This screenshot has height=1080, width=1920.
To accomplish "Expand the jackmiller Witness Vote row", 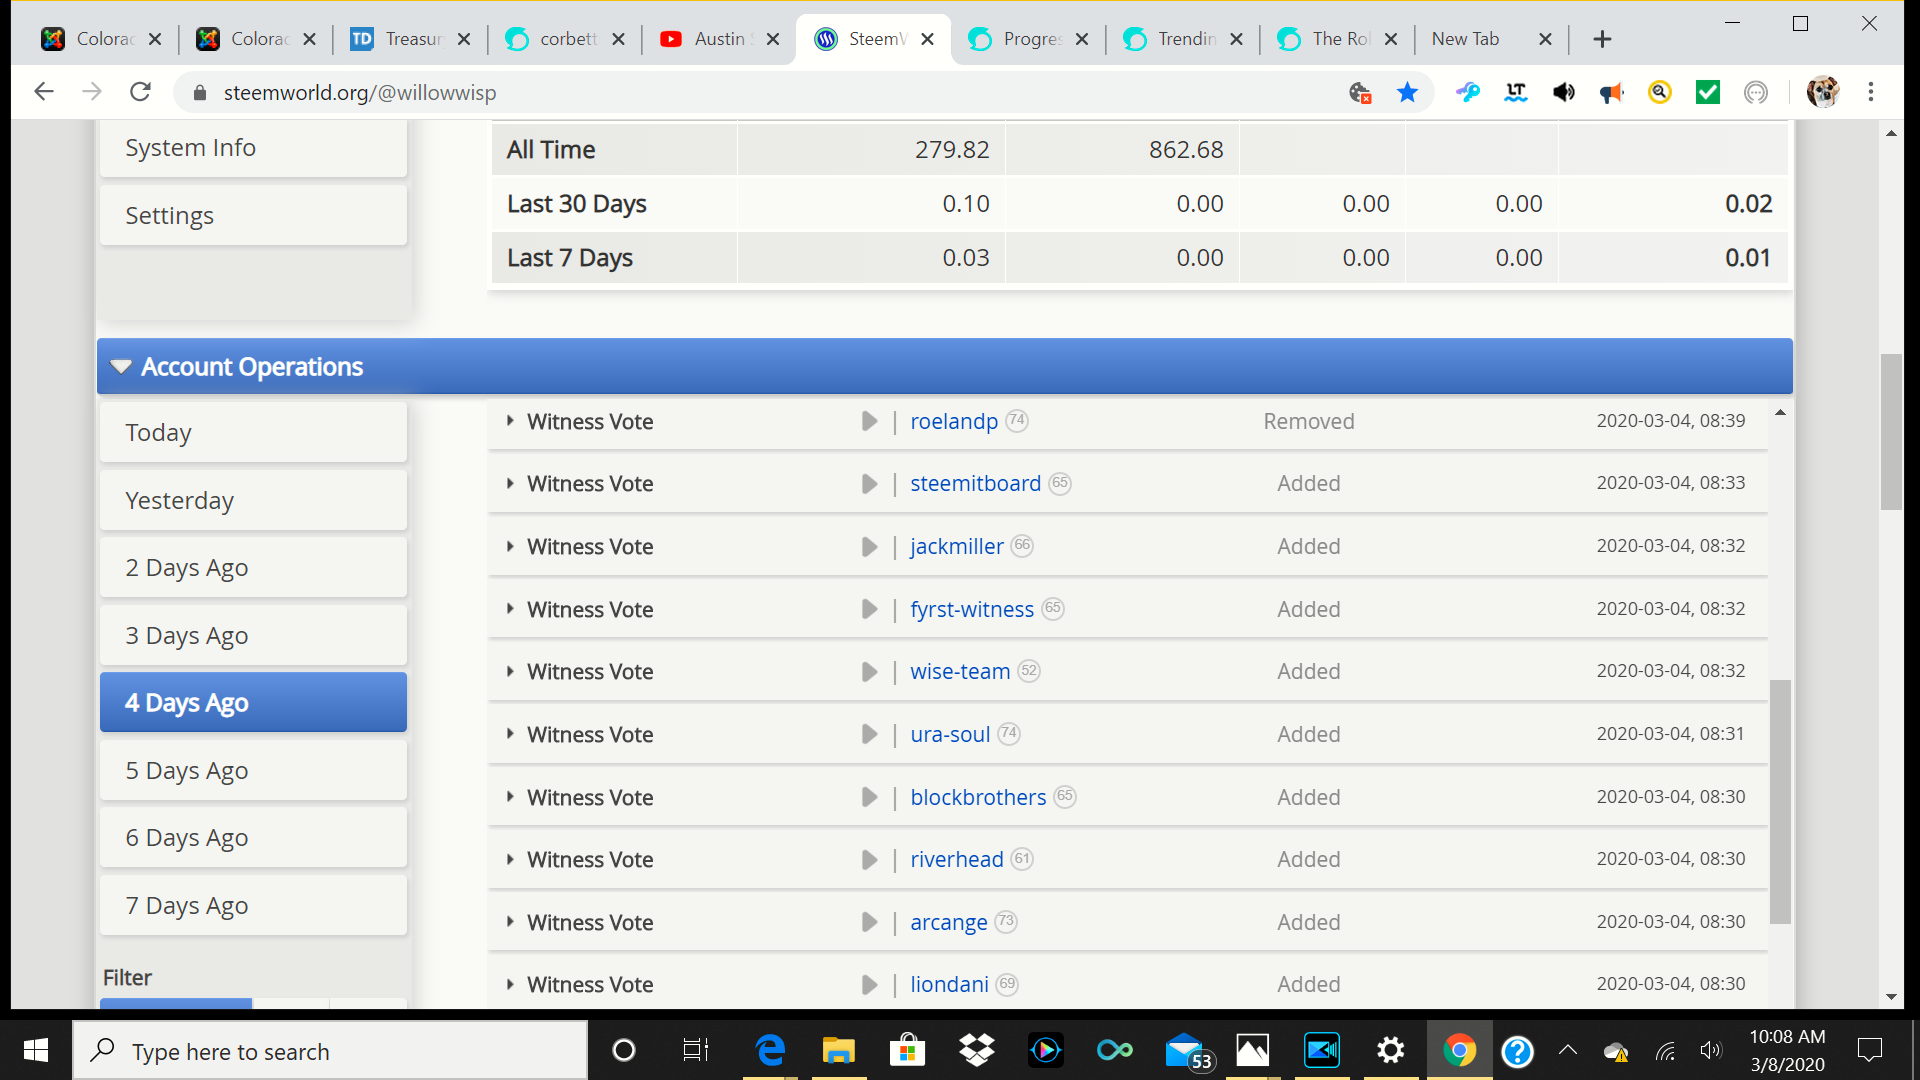I will pos(510,547).
